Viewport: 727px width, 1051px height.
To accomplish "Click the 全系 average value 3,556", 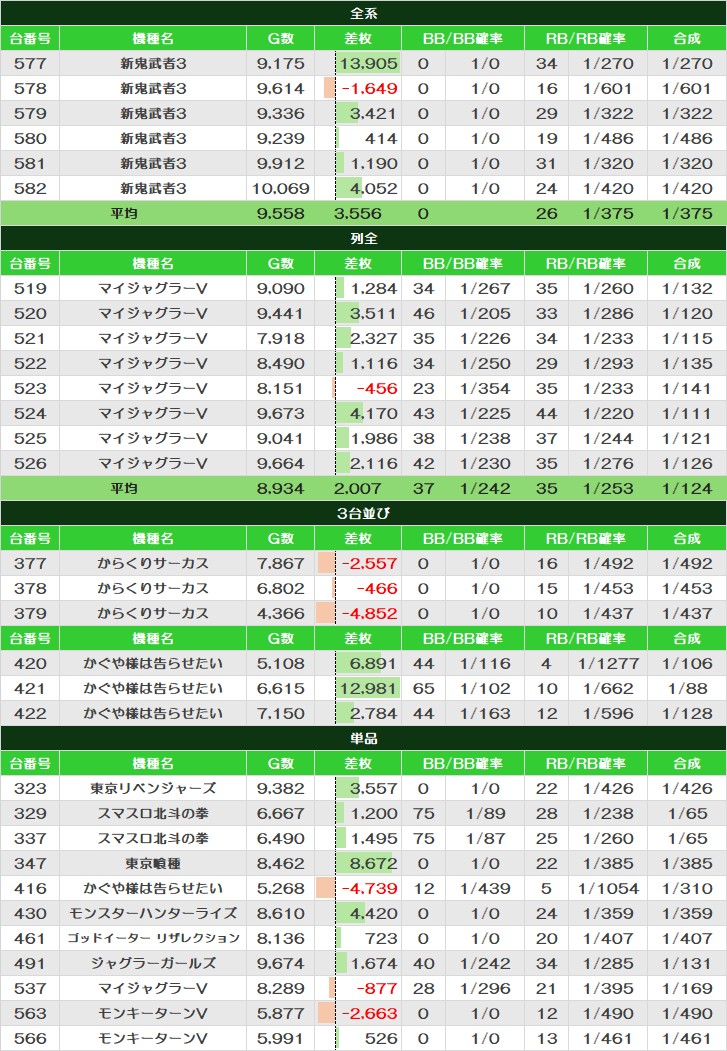I will [358, 214].
